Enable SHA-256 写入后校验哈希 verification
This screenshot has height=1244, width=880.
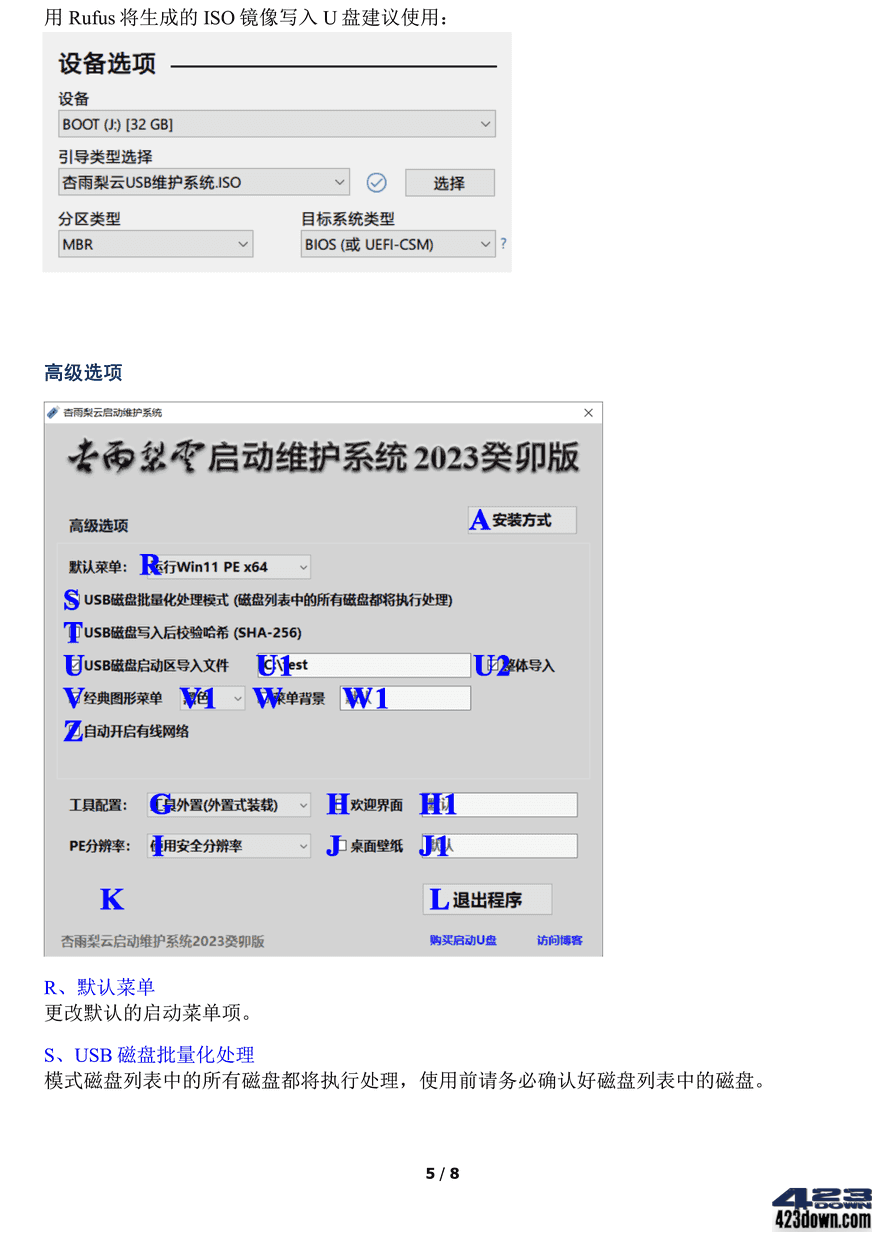pyautogui.click(x=71, y=632)
